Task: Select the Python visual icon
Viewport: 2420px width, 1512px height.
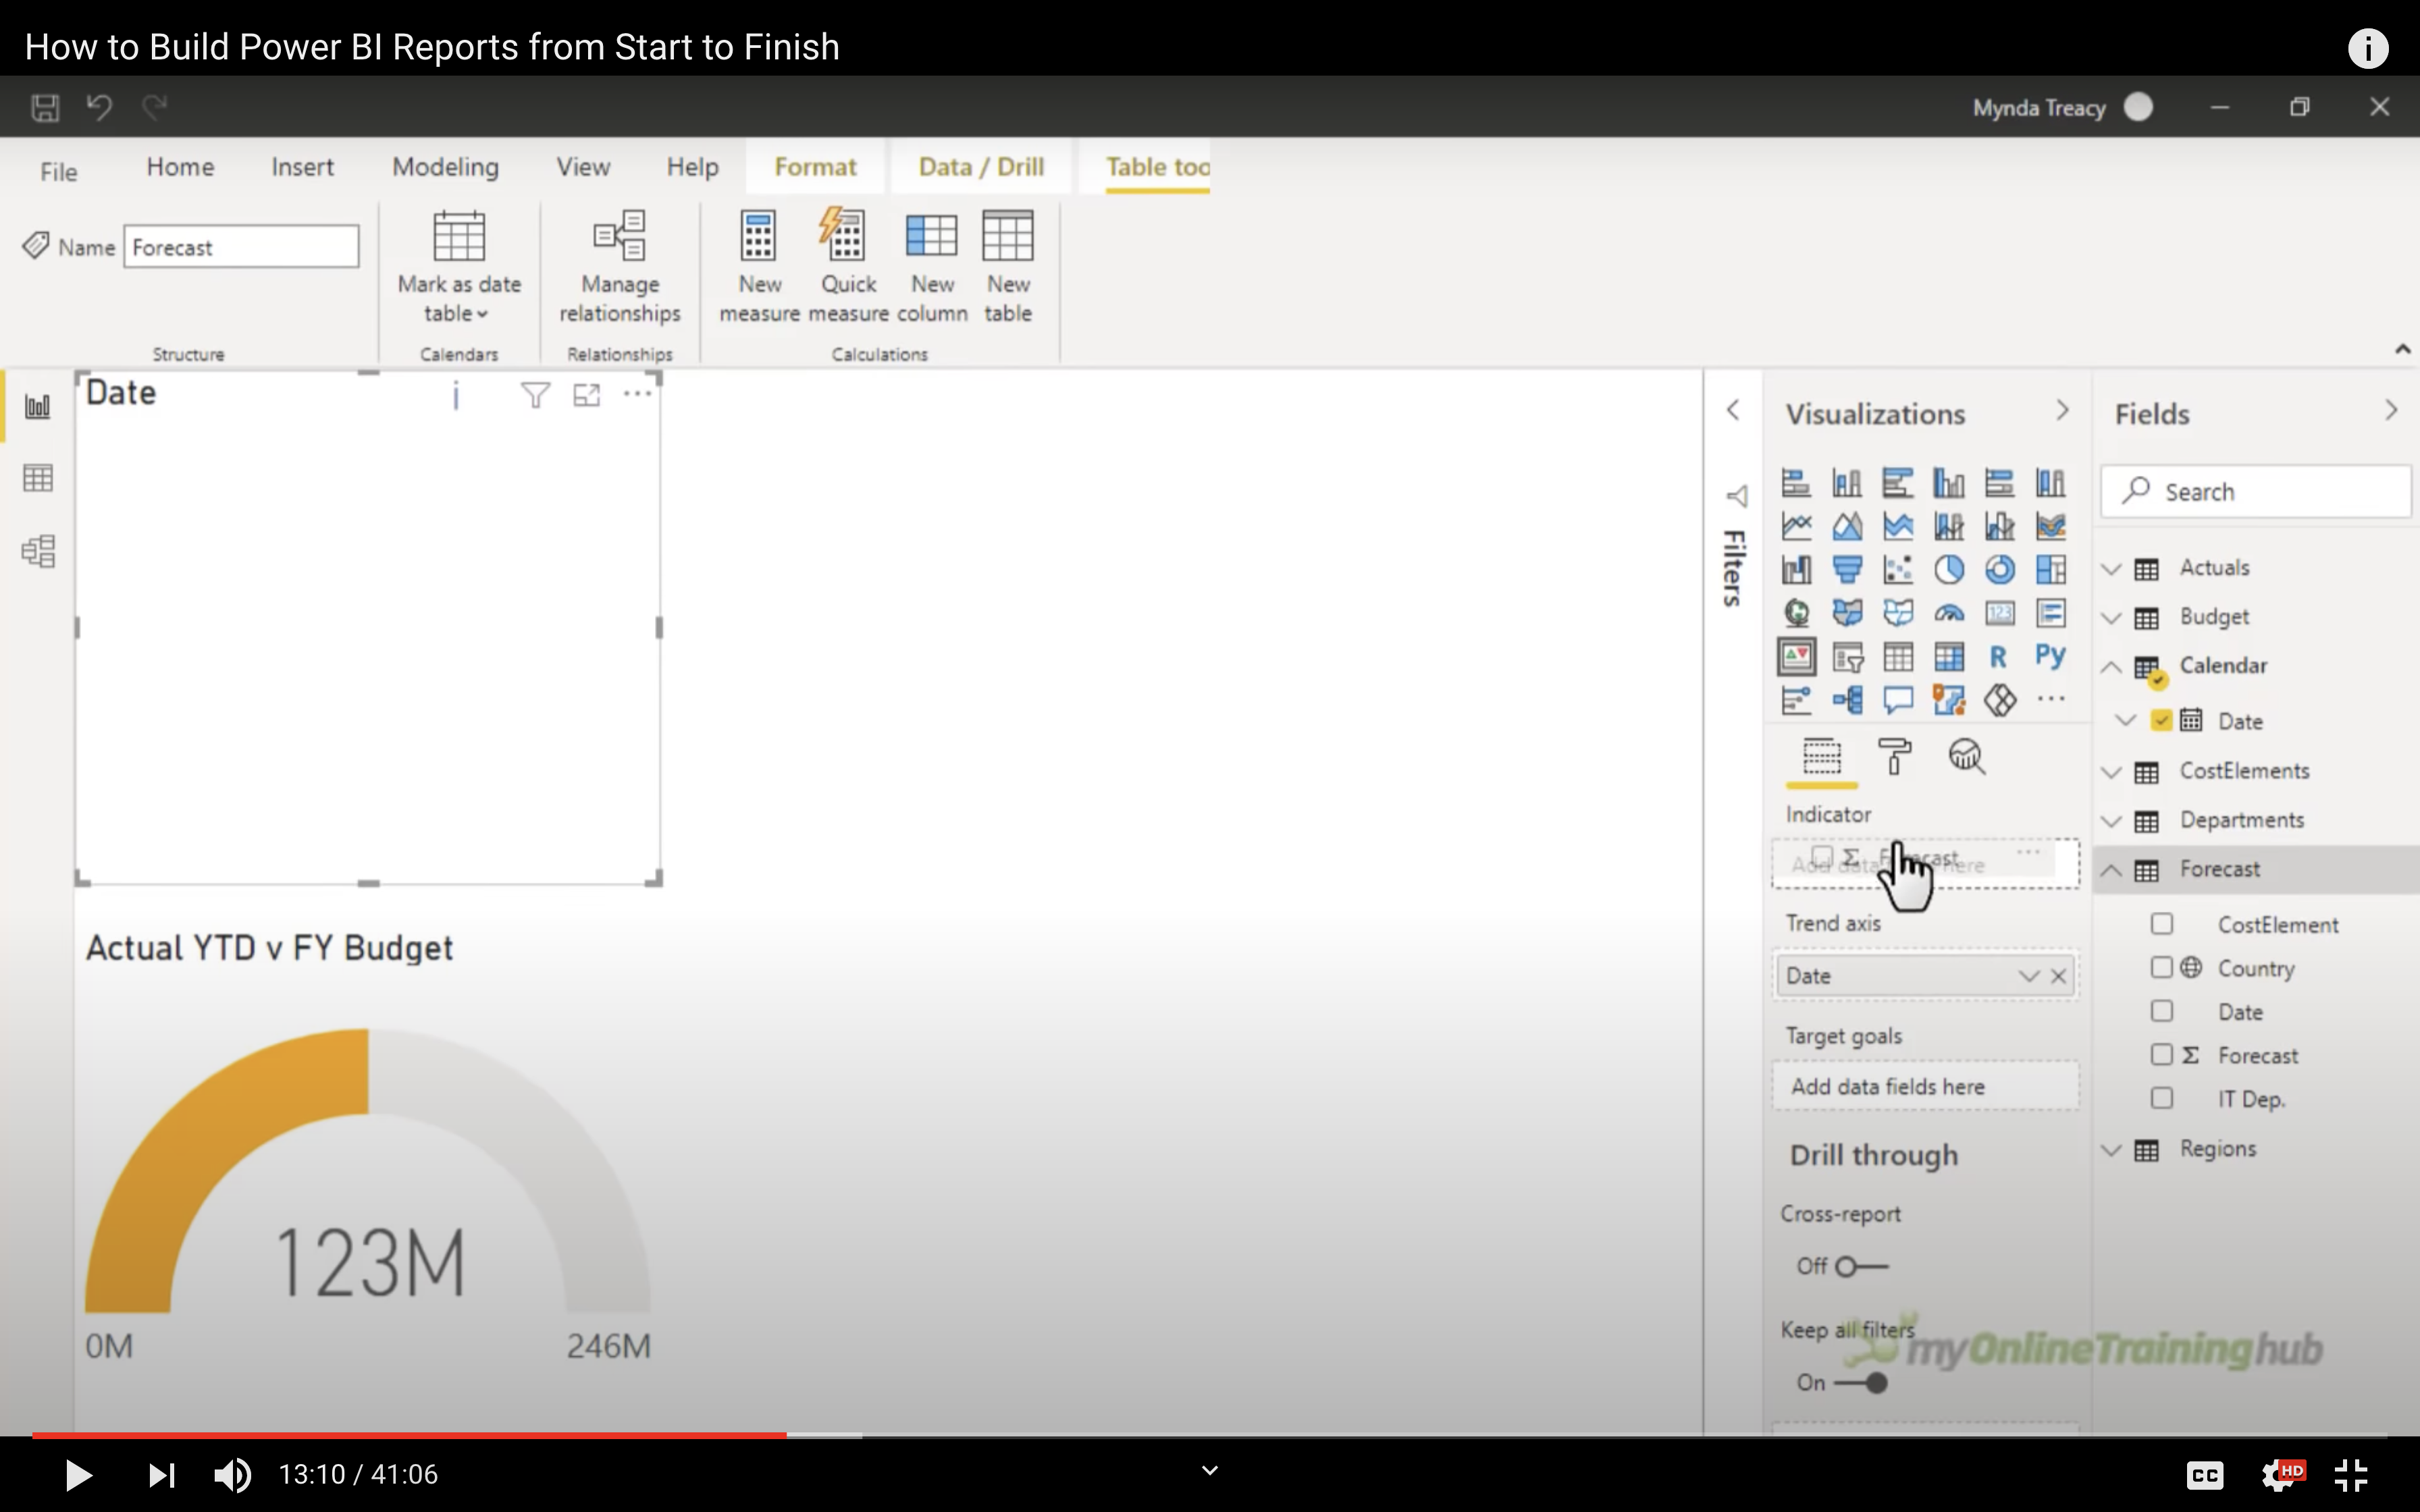Action: (2050, 656)
